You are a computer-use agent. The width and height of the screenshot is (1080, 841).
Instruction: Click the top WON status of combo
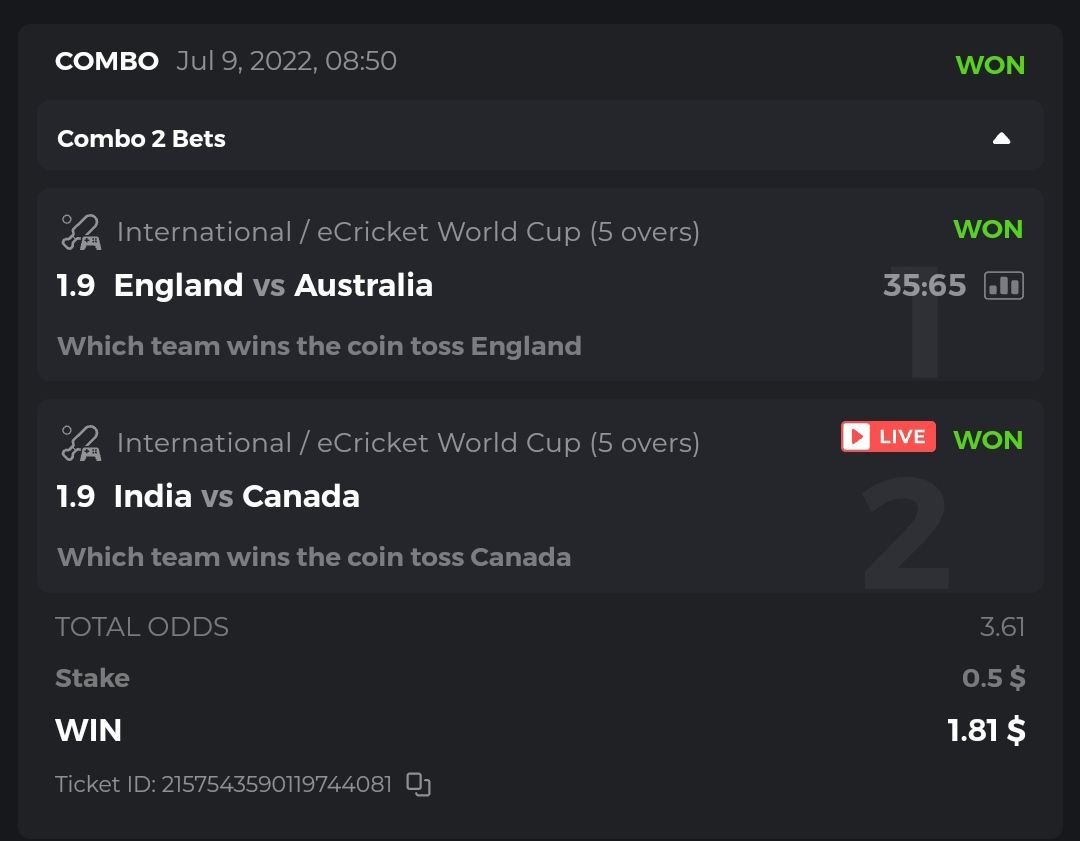(x=990, y=65)
